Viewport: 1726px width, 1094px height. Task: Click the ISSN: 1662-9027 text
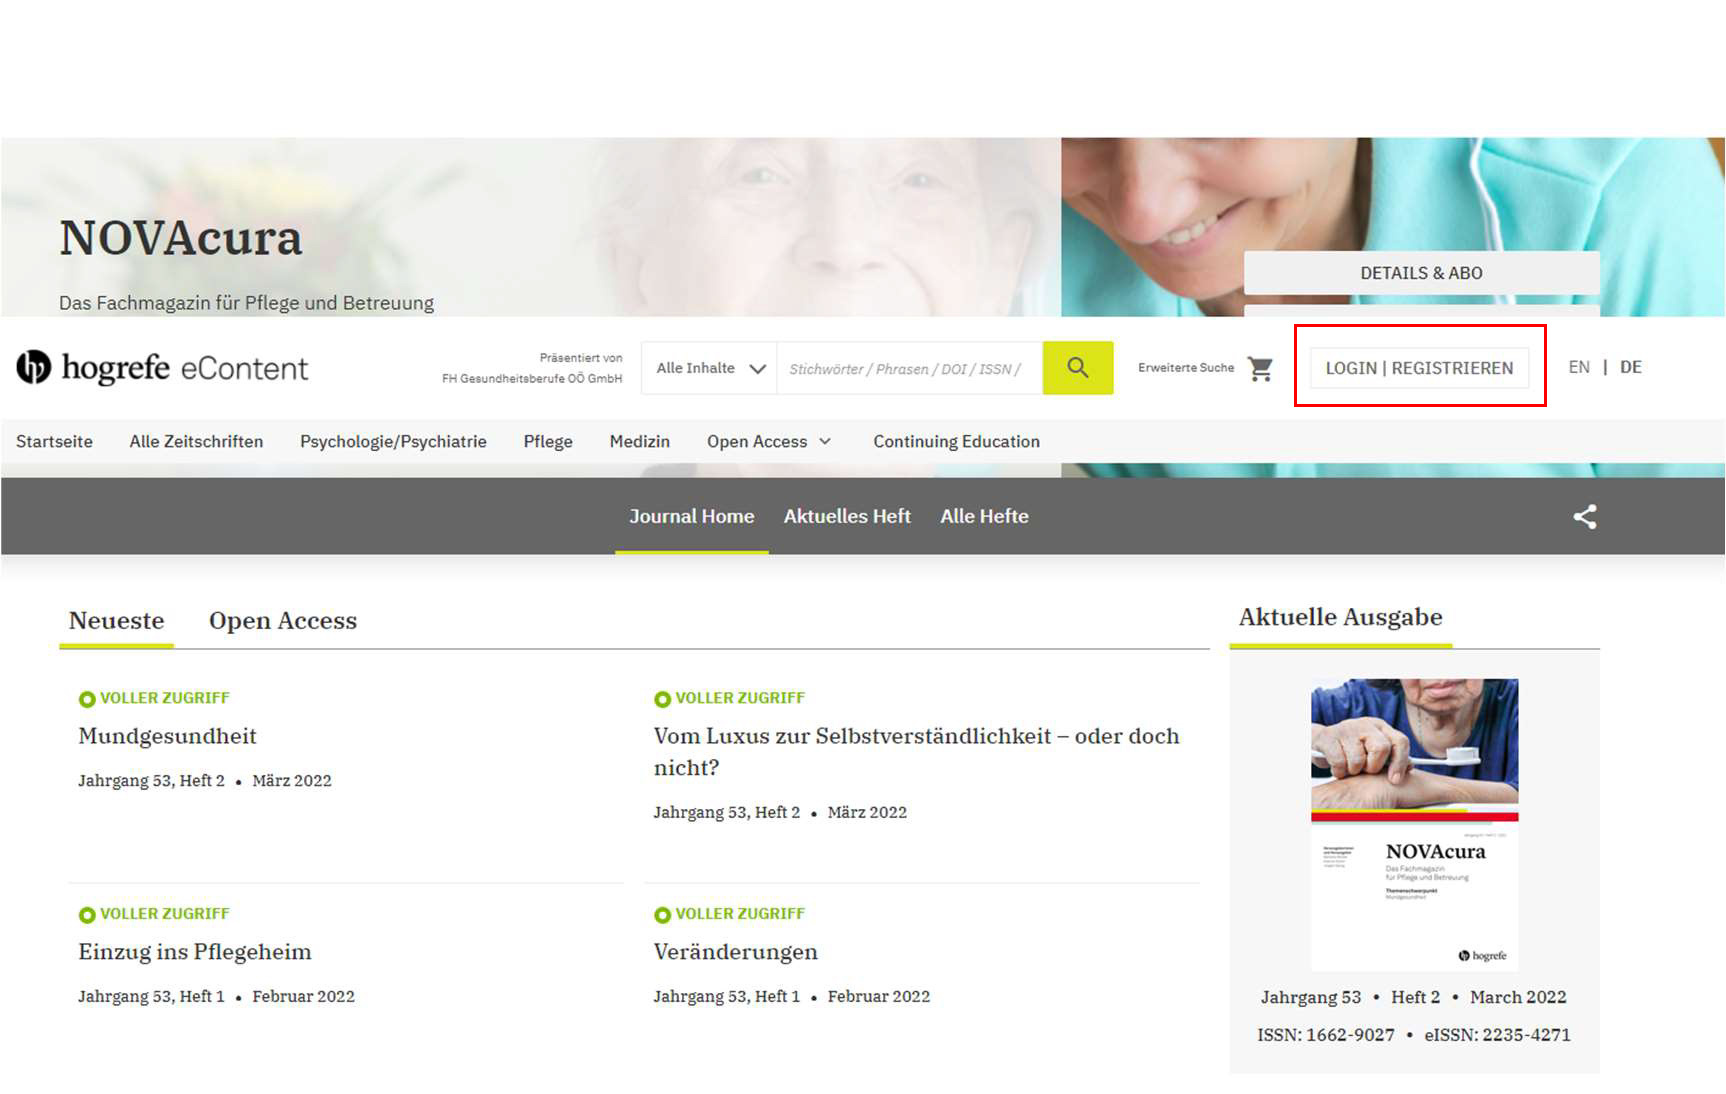pos(1325,1035)
